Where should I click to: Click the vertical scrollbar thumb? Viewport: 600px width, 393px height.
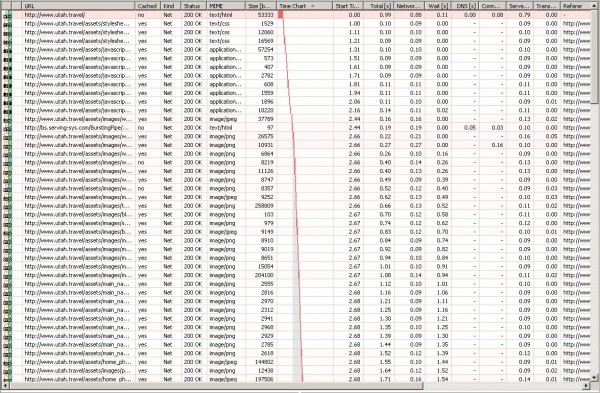click(x=595, y=56)
